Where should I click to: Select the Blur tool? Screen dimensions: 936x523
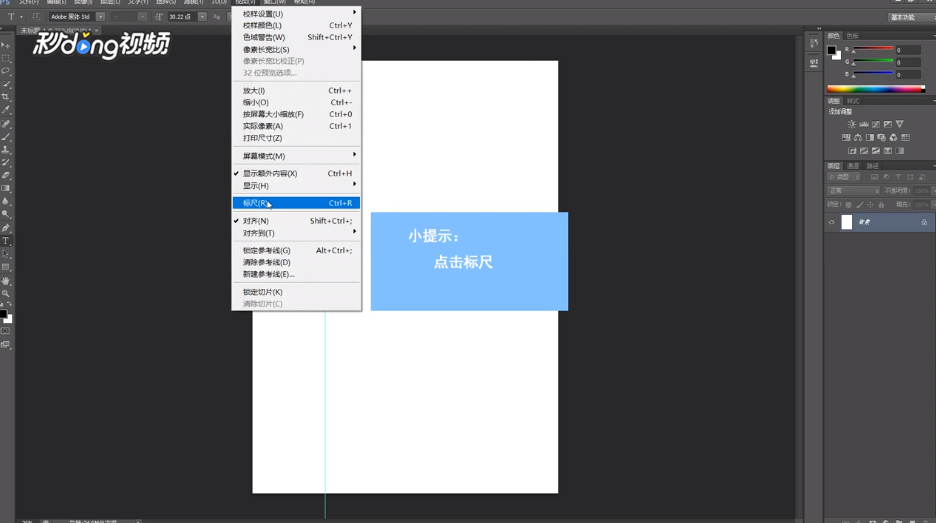(6, 201)
